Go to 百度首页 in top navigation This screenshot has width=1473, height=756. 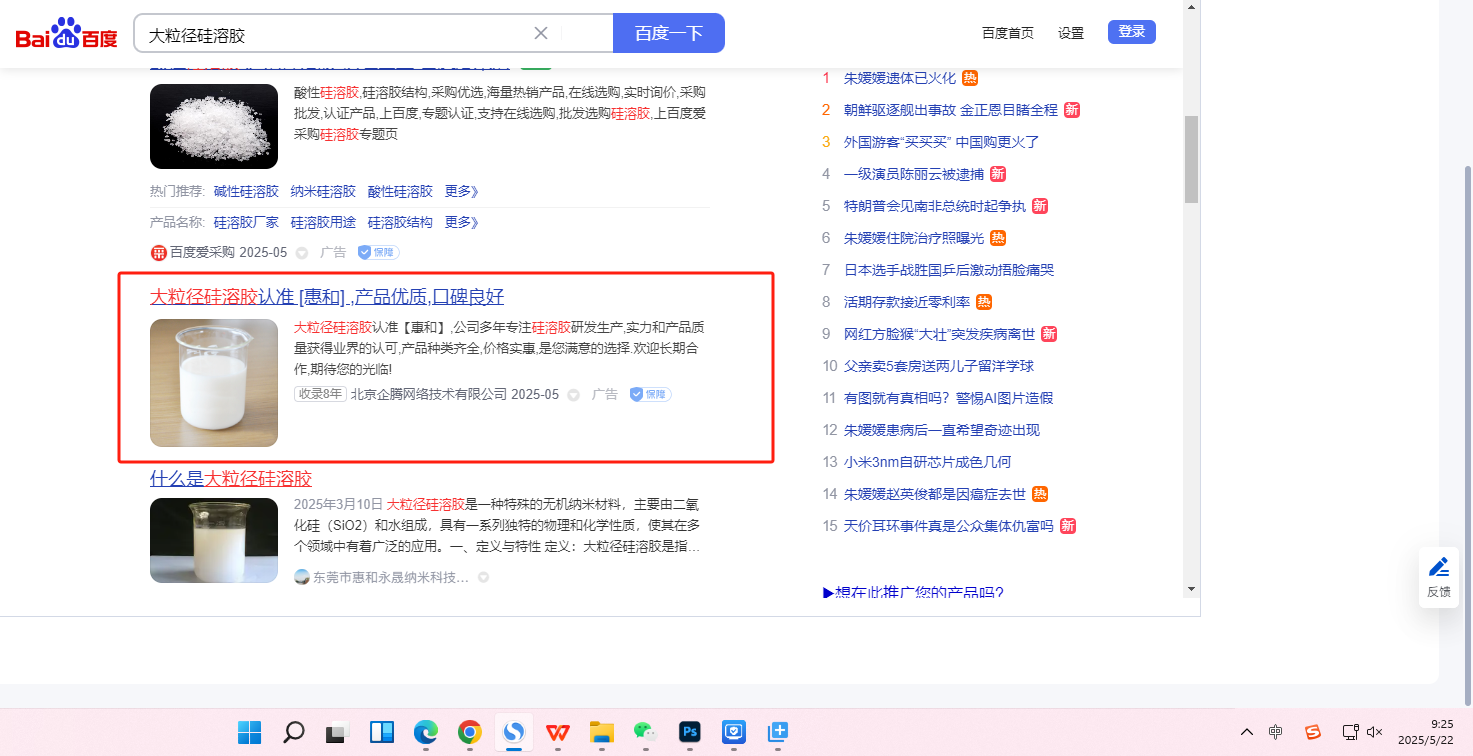point(1007,33)
